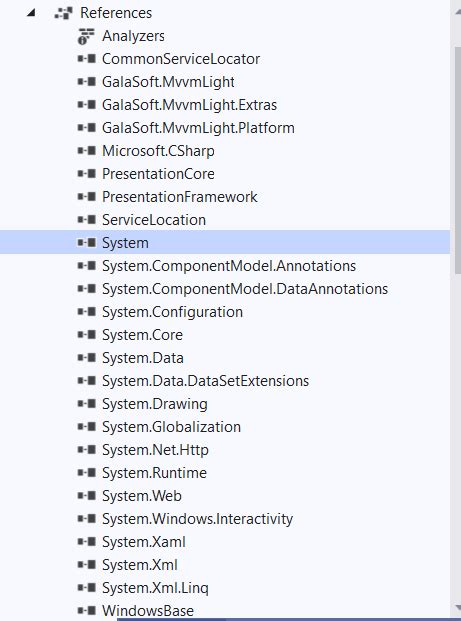461x621 pixels.
Task: Select System.Xaml reference text
Action: pyautogui.click(x=144, y=541)
